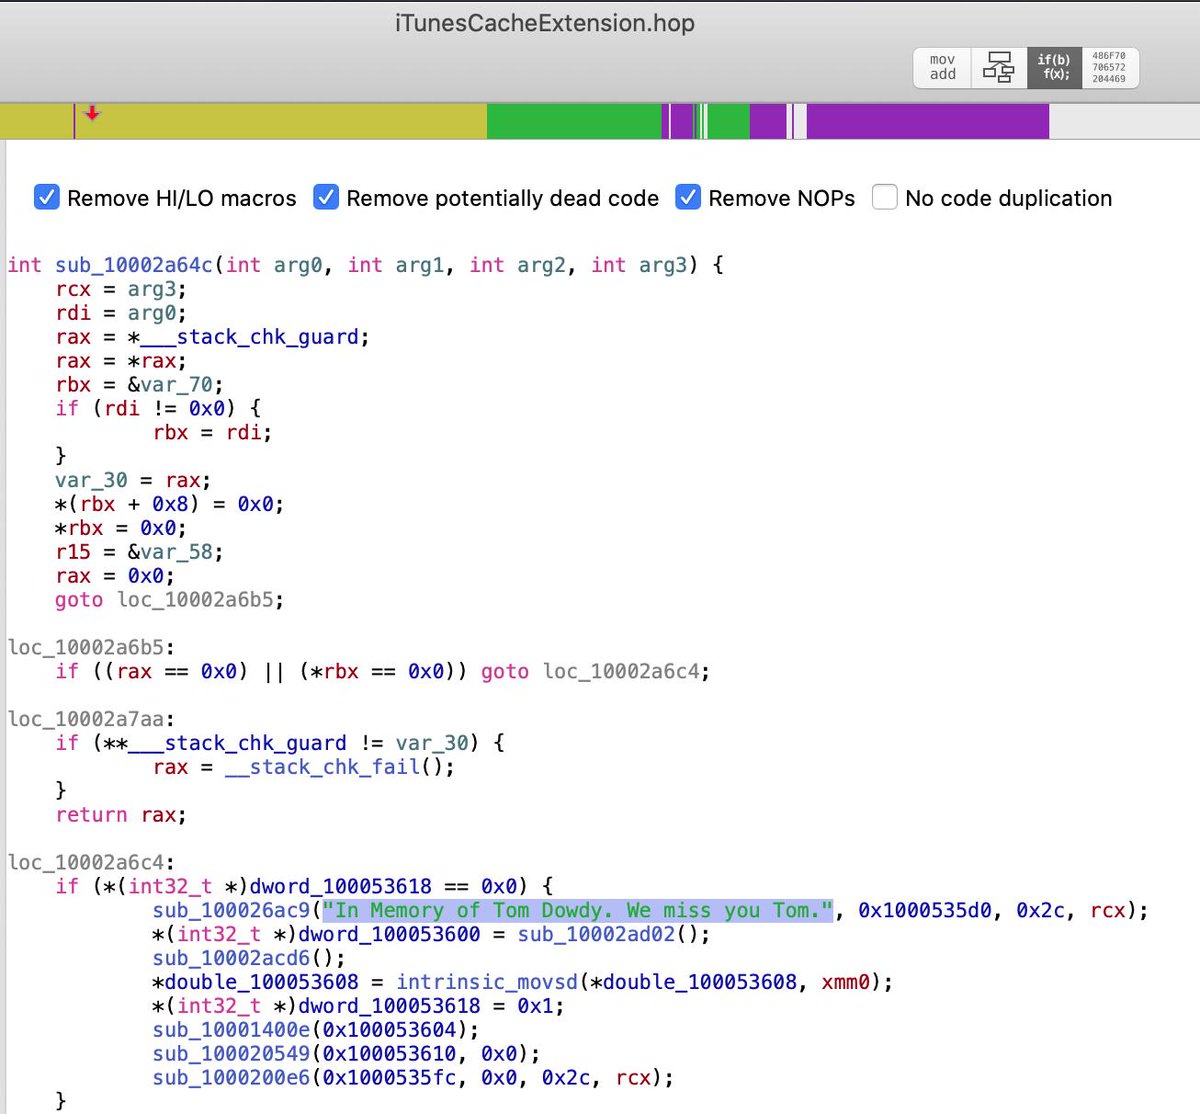Select the 'In Memory of Tom Dowdy' string

[x=578, y=911]
